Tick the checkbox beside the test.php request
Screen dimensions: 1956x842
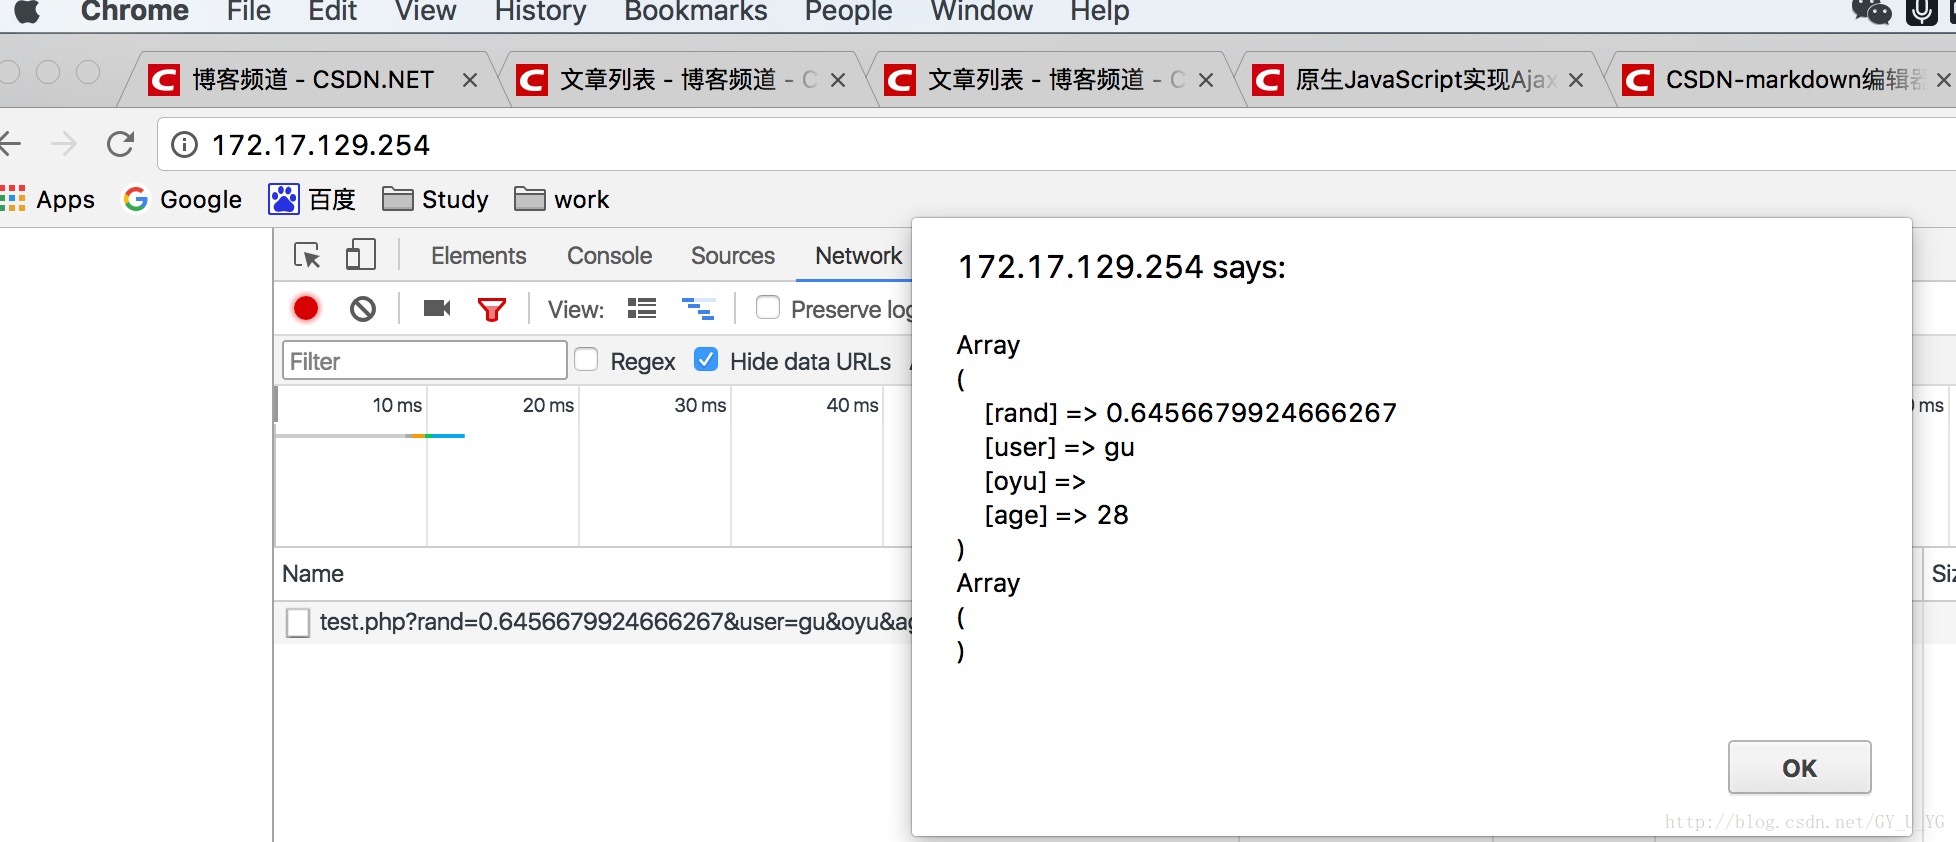coord(298,622)
